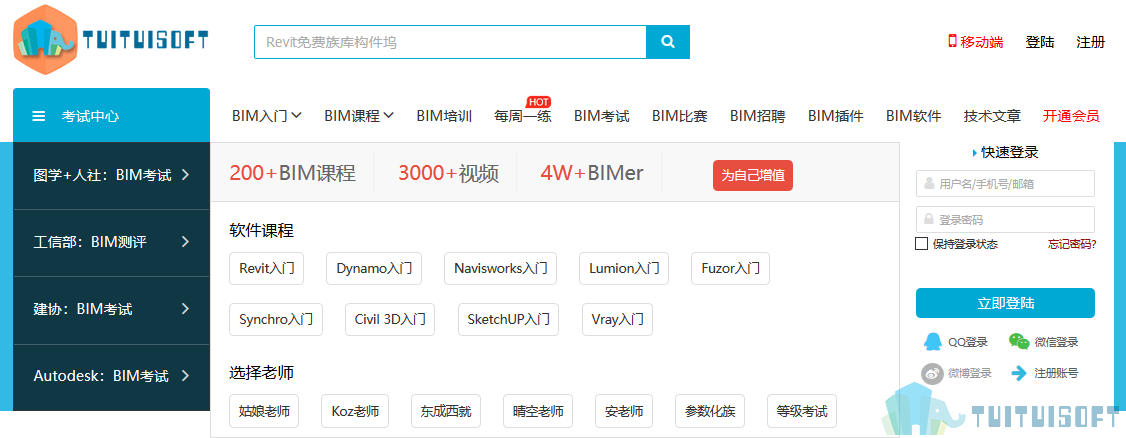Click the QQ penguin login icon

[x=932, y=342]
